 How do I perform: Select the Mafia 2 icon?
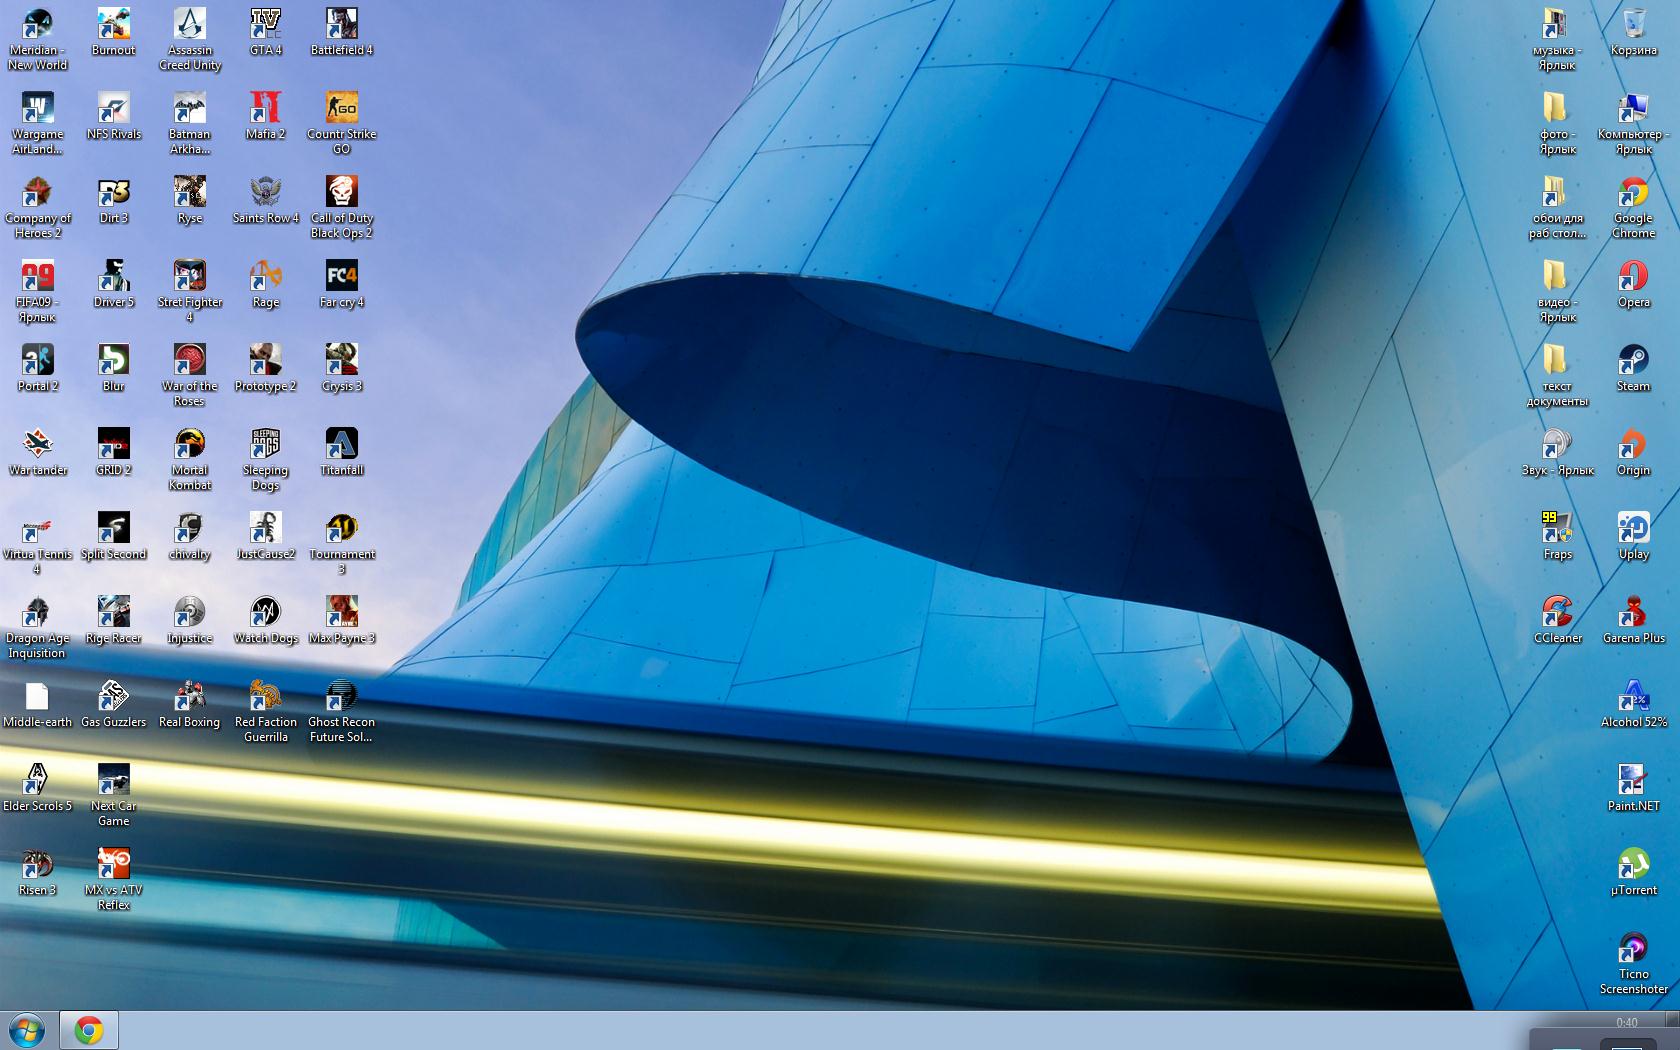266,116
